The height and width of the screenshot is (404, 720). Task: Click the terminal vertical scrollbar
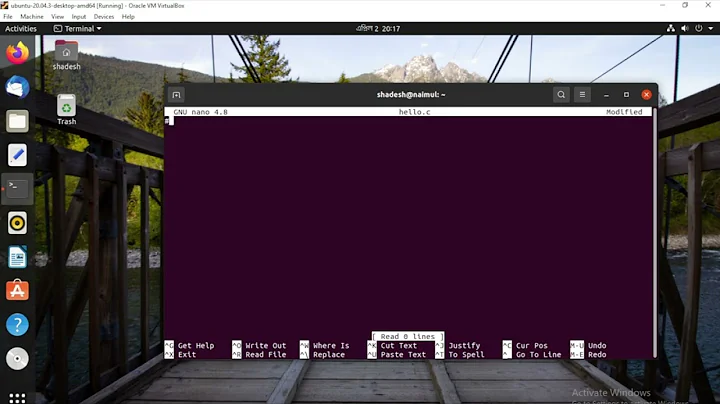pos(654,232)
